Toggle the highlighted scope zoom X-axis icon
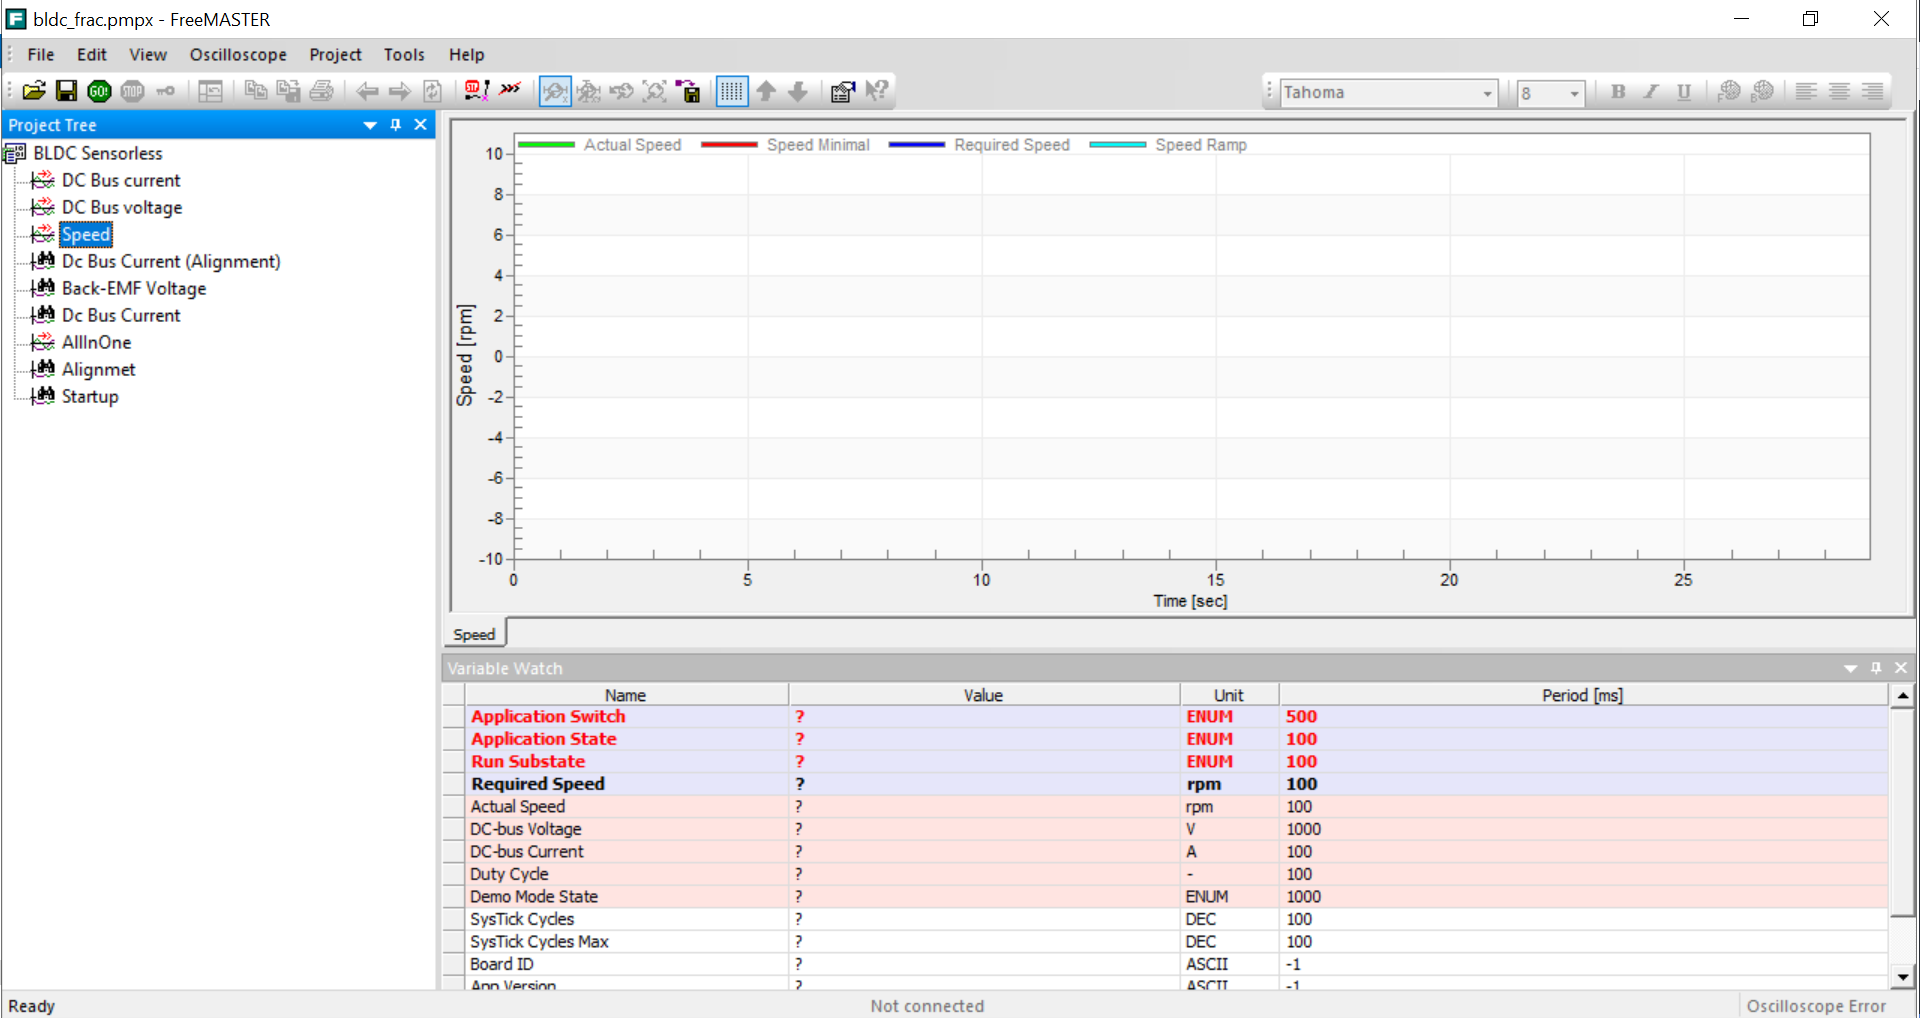This screenshot has height=1018, width=1920. (x=555, y=91)
